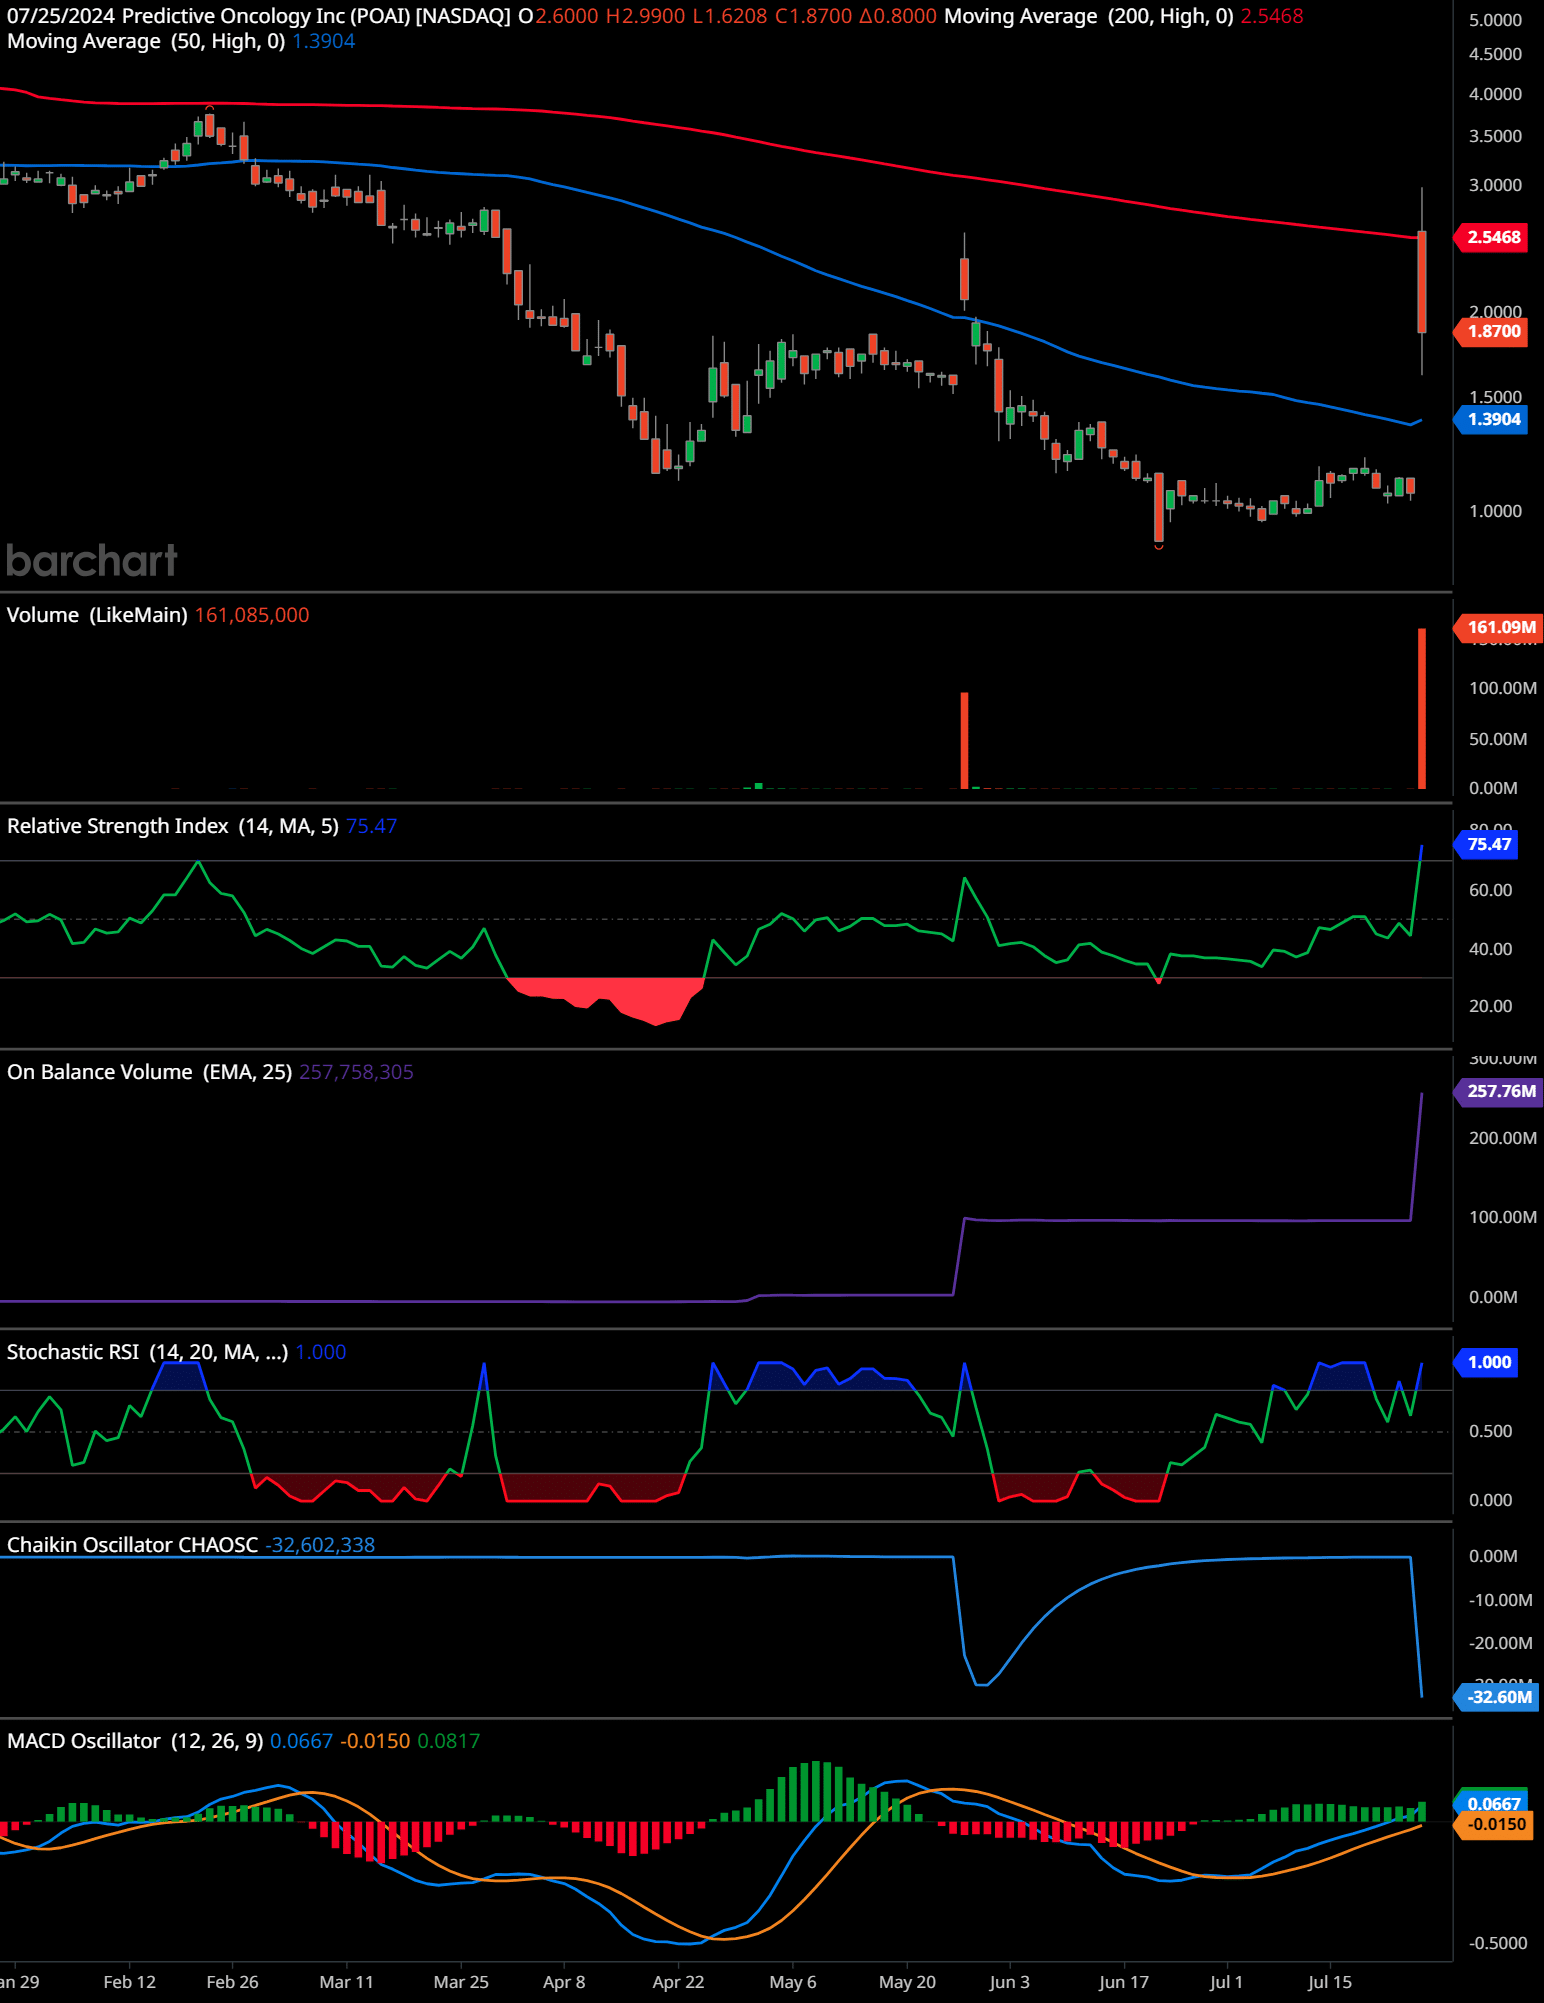Click the 60.00 RSI axis label

(x=1490, y=890)
